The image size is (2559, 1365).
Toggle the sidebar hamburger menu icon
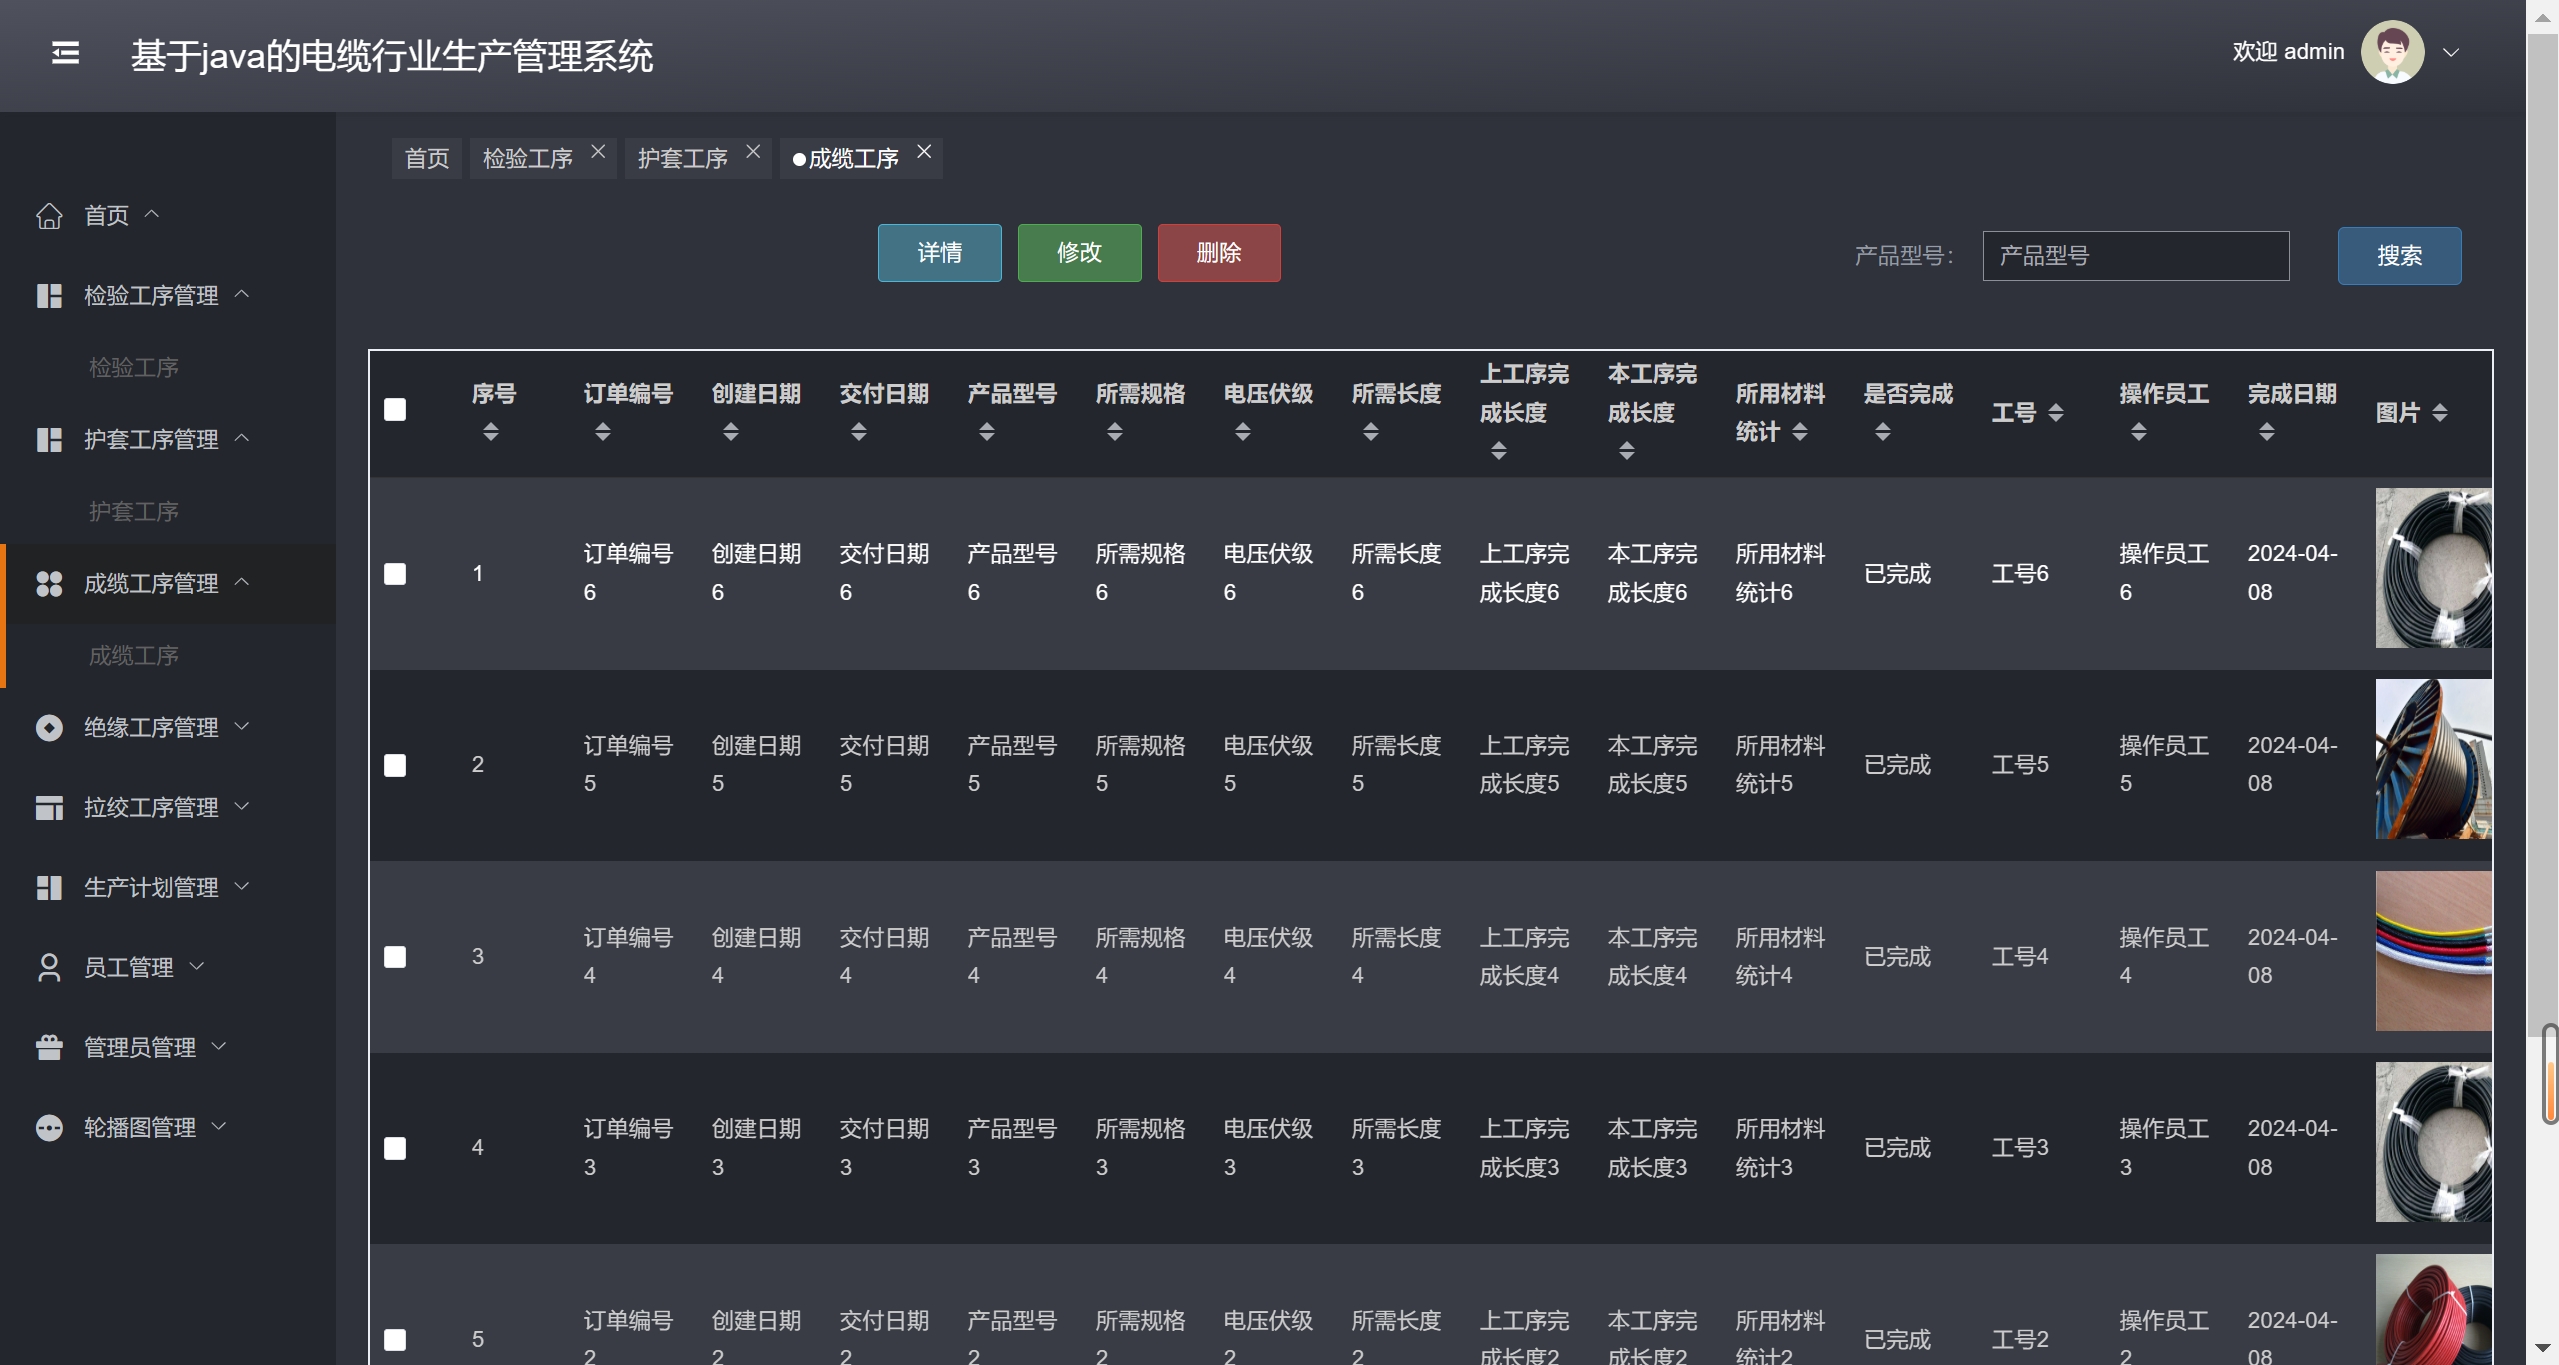tap(65, 52)
